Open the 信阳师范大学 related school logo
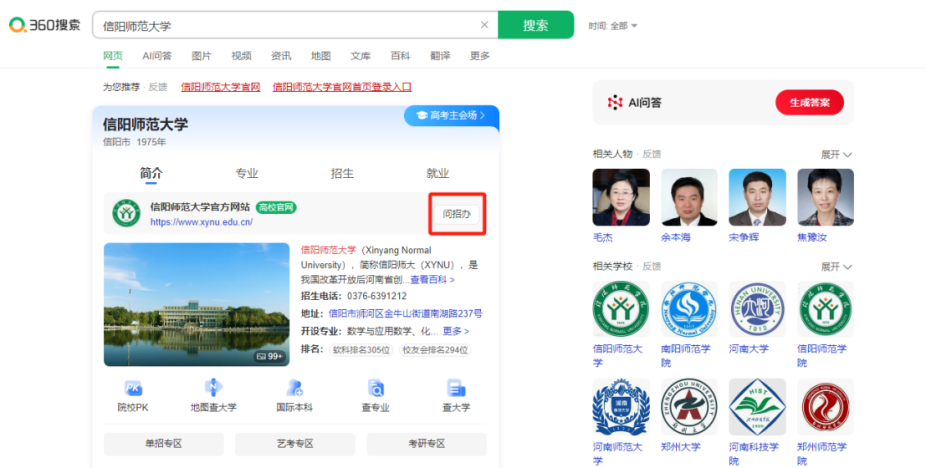 click(621, 309)
